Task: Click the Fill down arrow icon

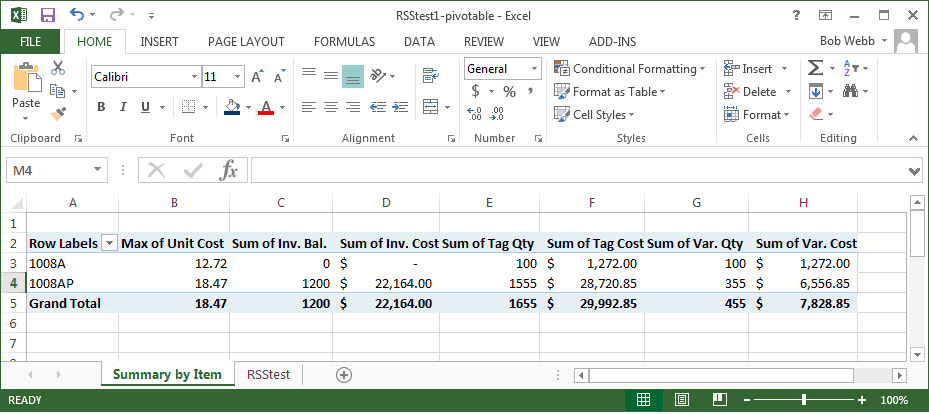Action: pyautogui.click(x=816, y=91)
